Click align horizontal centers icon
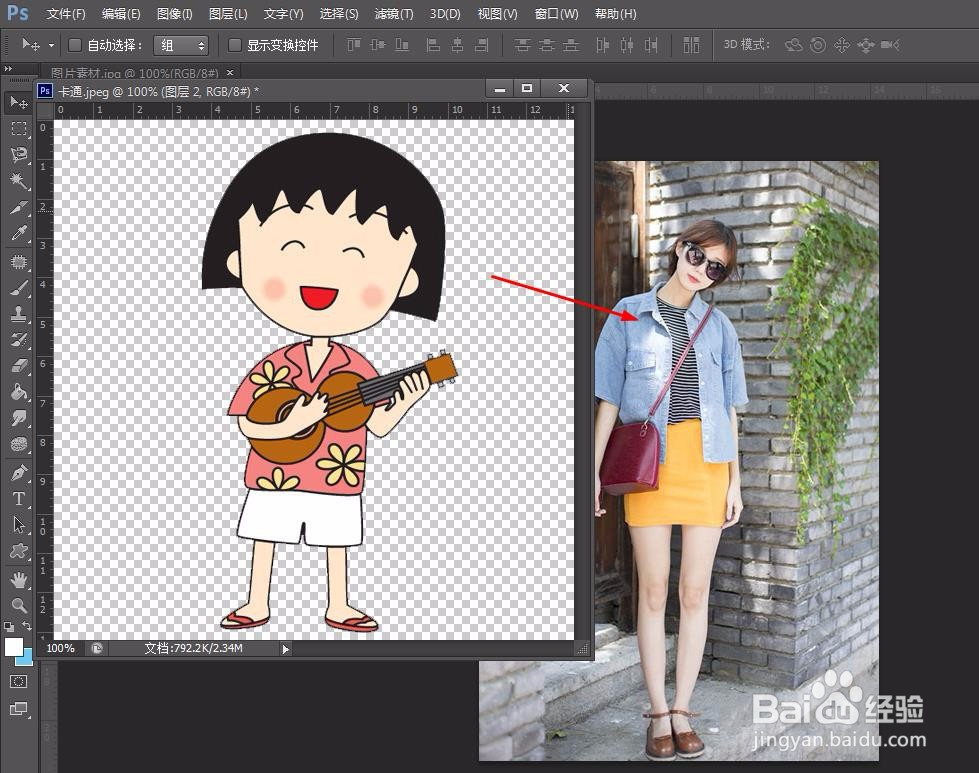Image resolution: width=979 pixels, height=773 pixels. coord(457,45)
